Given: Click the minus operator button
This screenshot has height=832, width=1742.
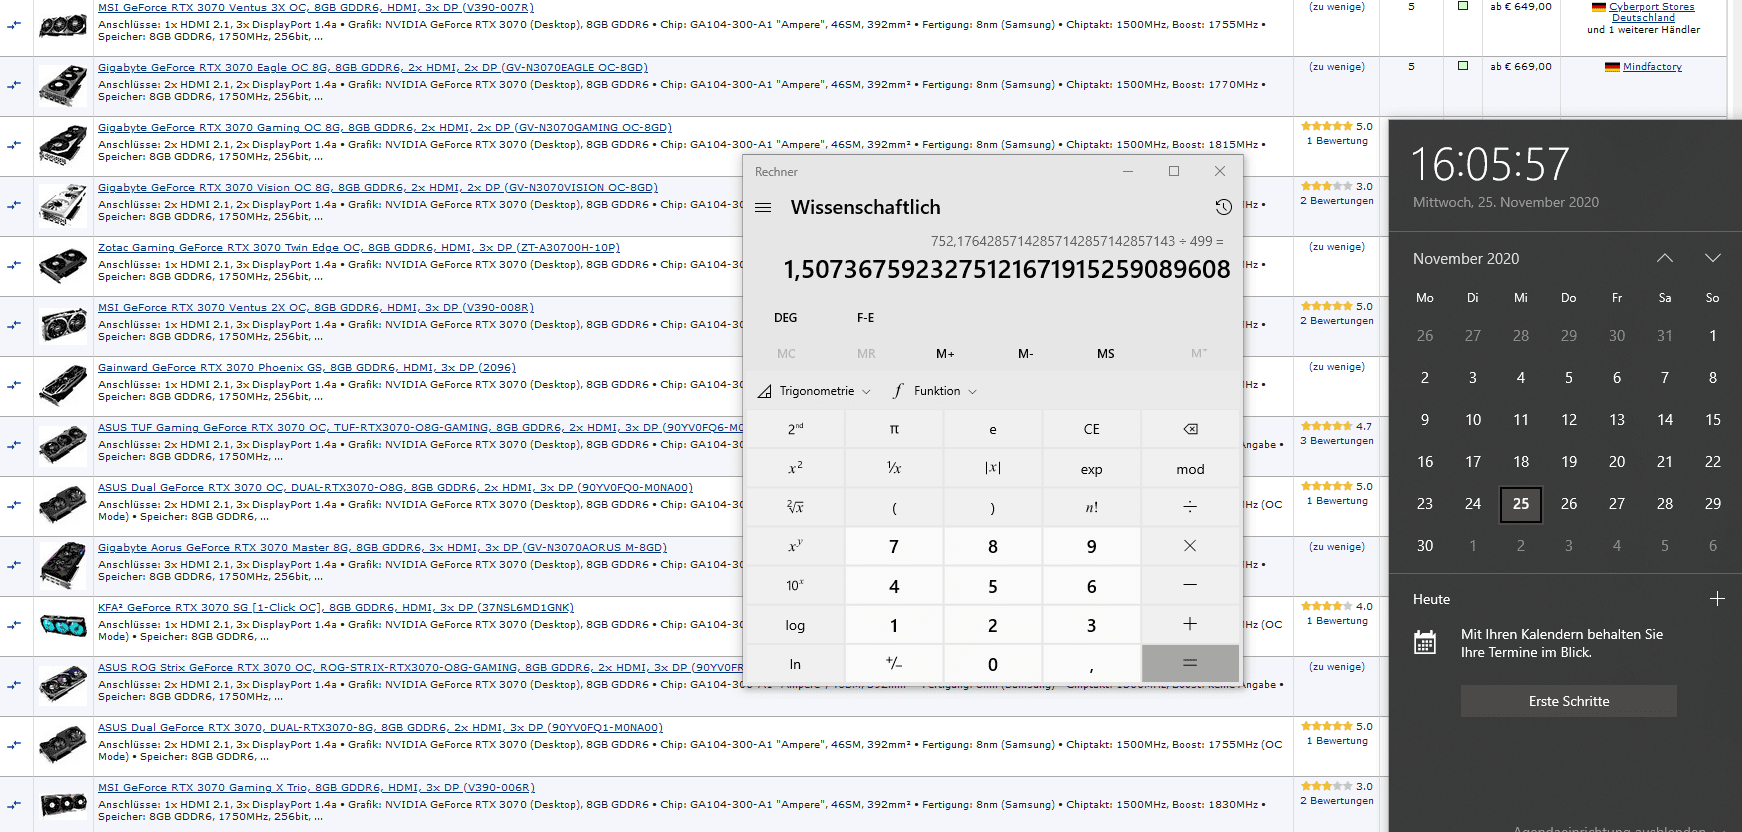Looking at the screenshot, I should (1190, 585).
